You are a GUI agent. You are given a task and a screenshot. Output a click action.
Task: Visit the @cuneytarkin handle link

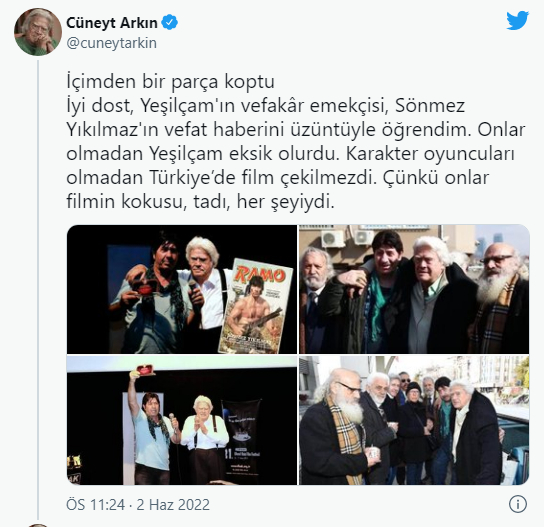pyautogui.click(x=111, y=43)
